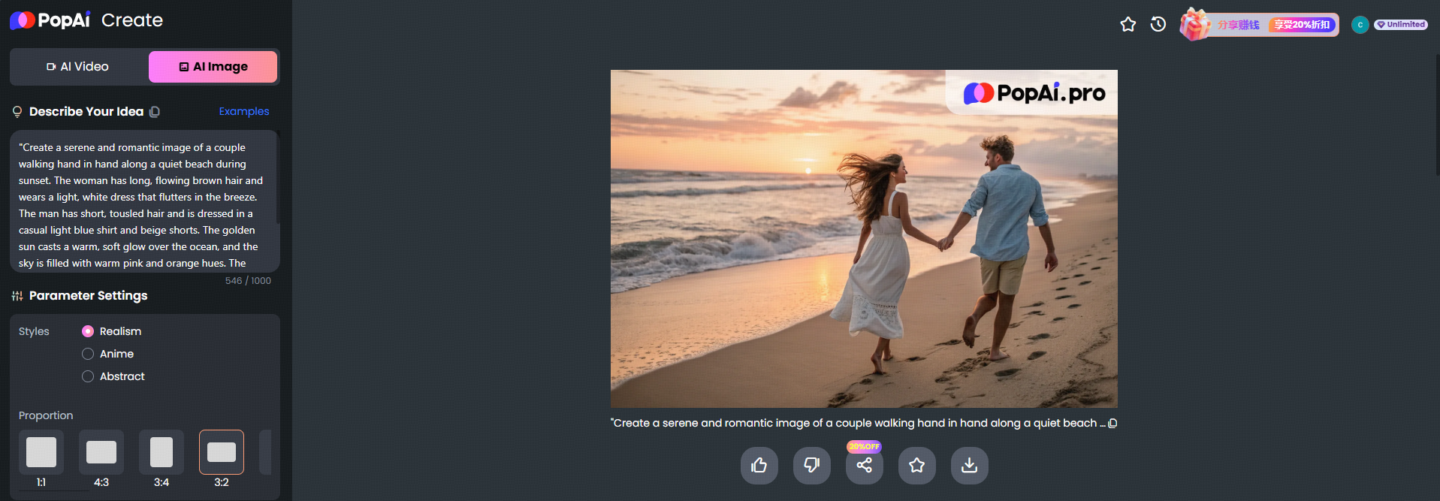Open the history clock icon

[1158, 24]
